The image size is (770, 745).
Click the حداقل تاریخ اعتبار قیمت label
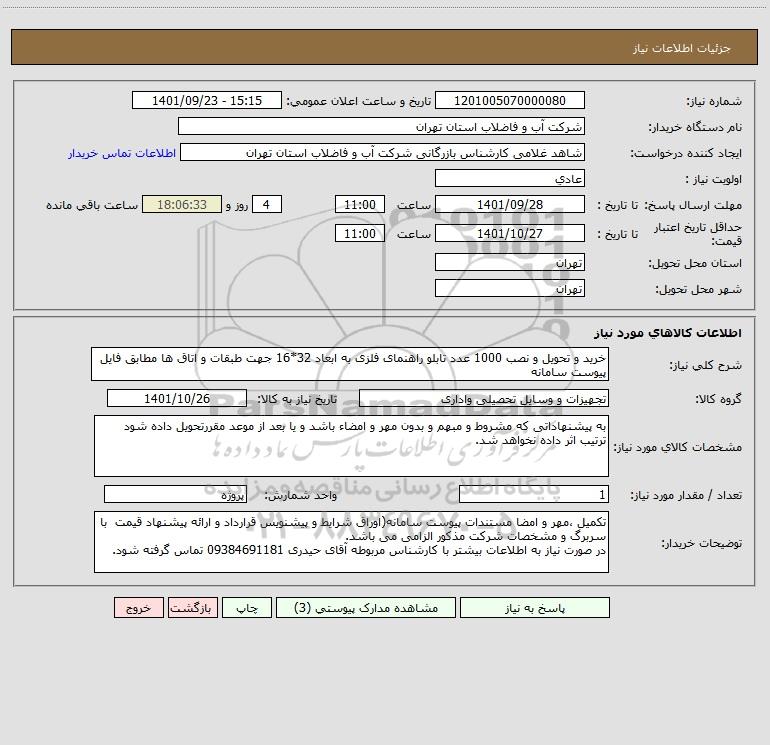698,234
